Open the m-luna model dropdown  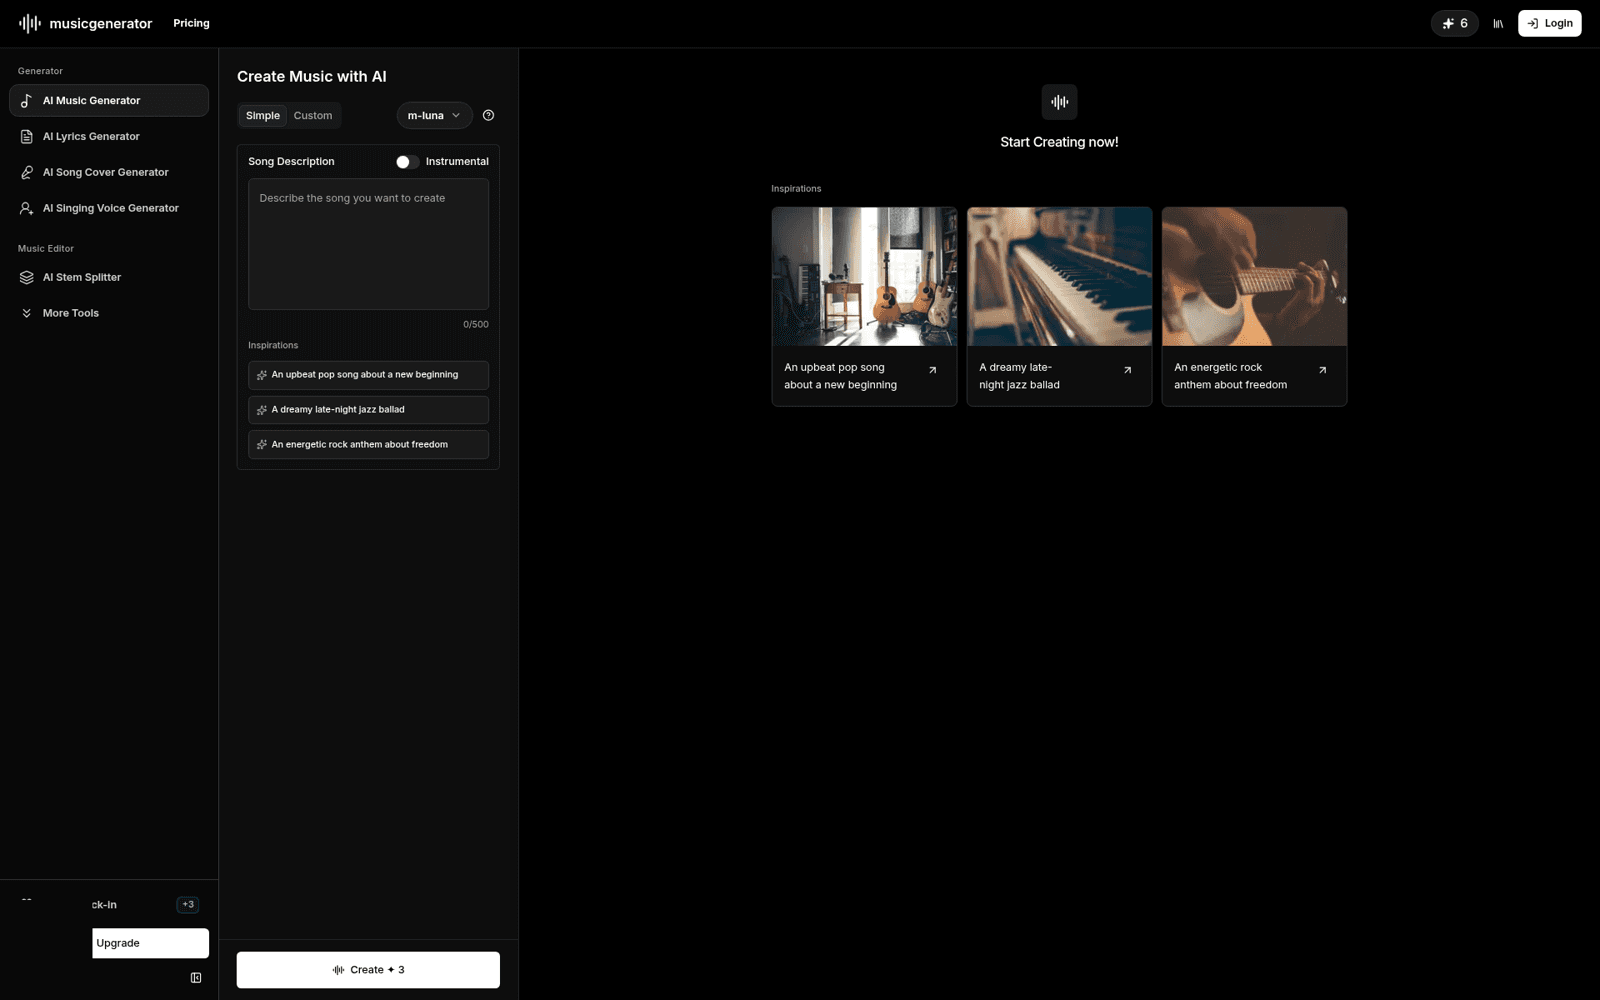coord(434,116)
